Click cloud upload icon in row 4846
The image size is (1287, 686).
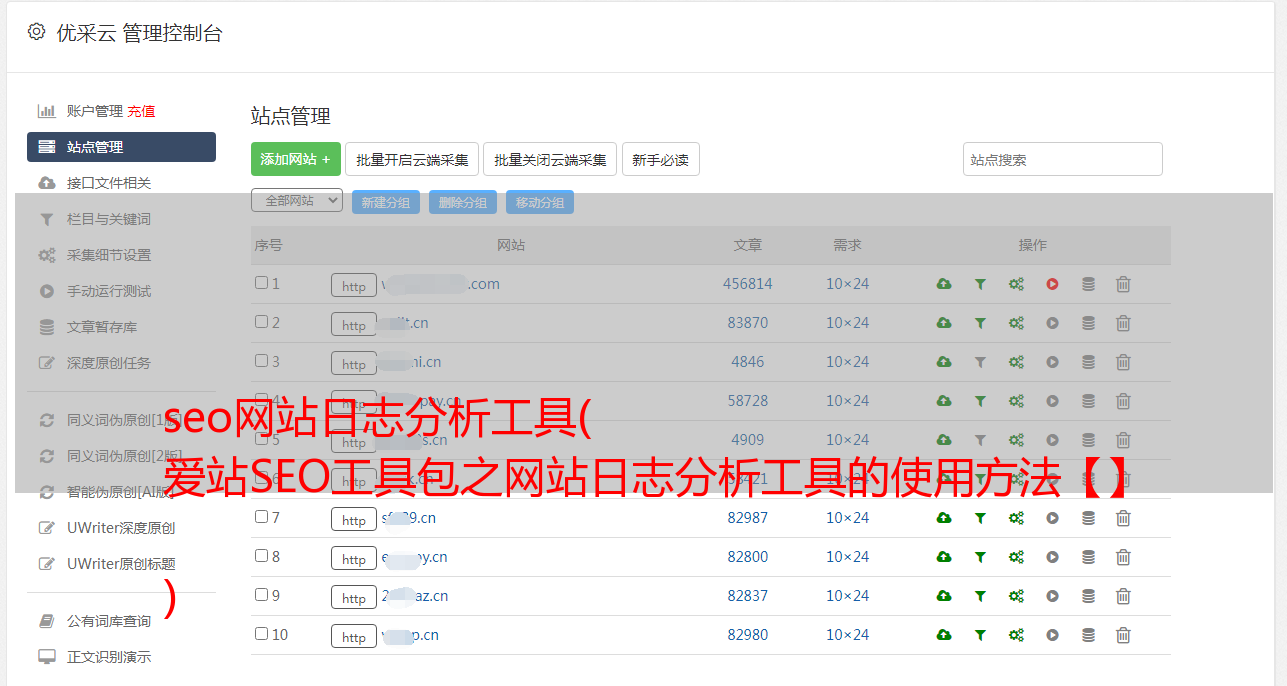[x=944, y=362]
